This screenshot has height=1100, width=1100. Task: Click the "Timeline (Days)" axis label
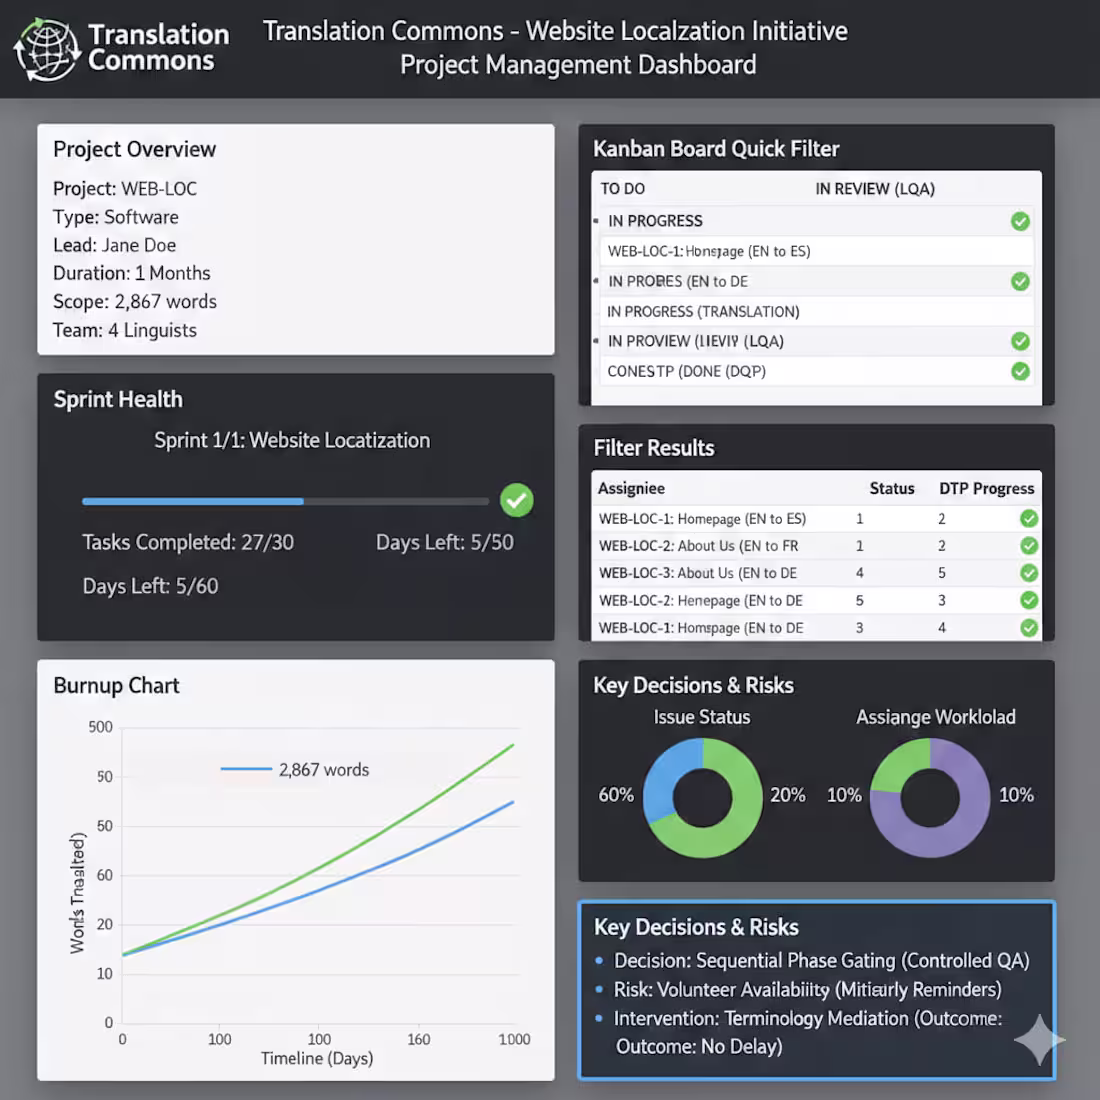click(317, 1058)
